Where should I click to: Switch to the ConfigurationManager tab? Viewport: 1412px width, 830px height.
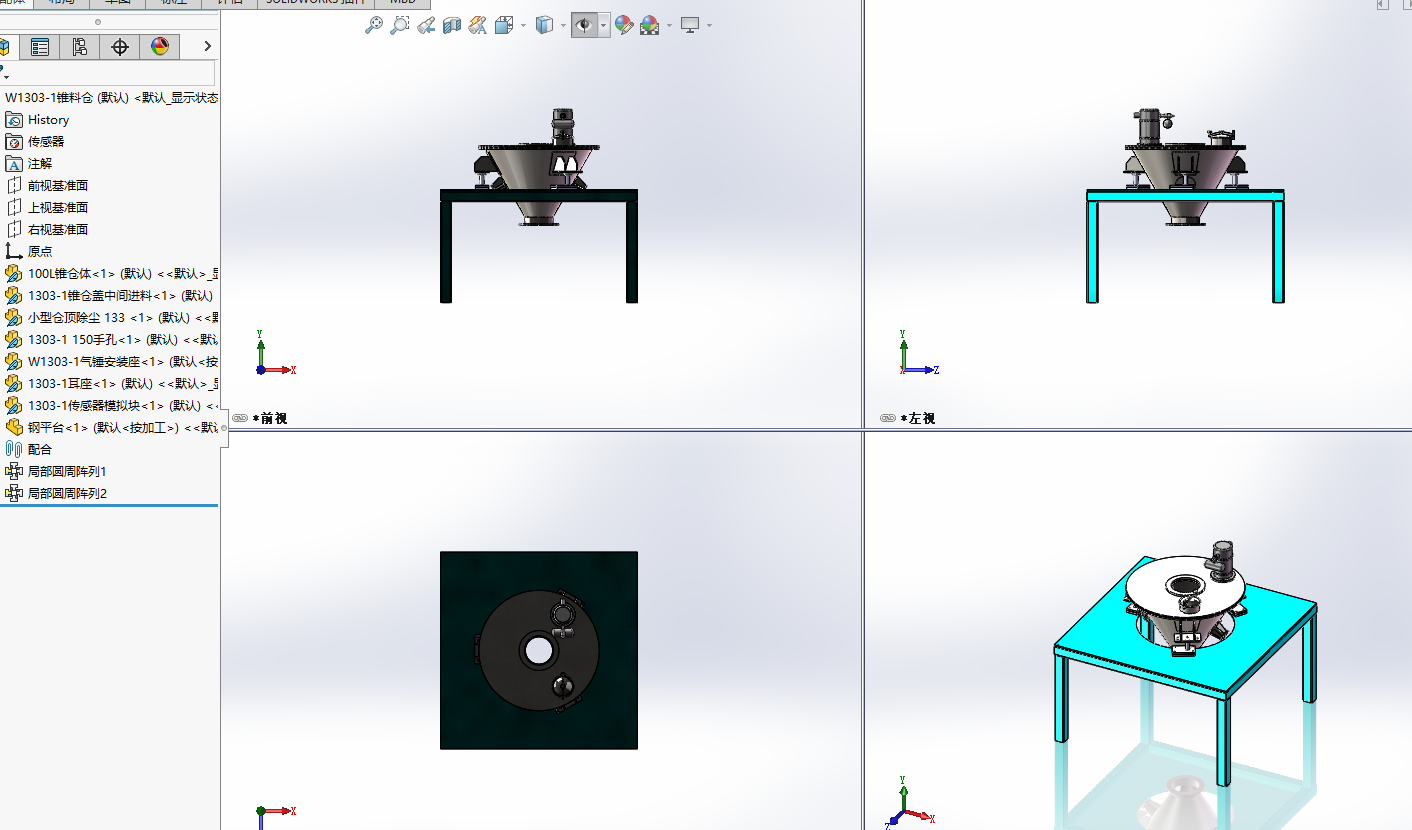80,46
